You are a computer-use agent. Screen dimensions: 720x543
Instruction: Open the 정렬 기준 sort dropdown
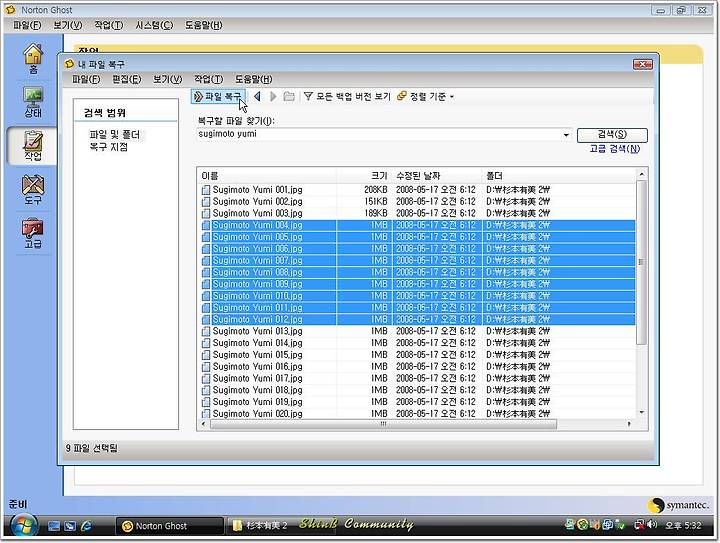(x=426, y=96)
